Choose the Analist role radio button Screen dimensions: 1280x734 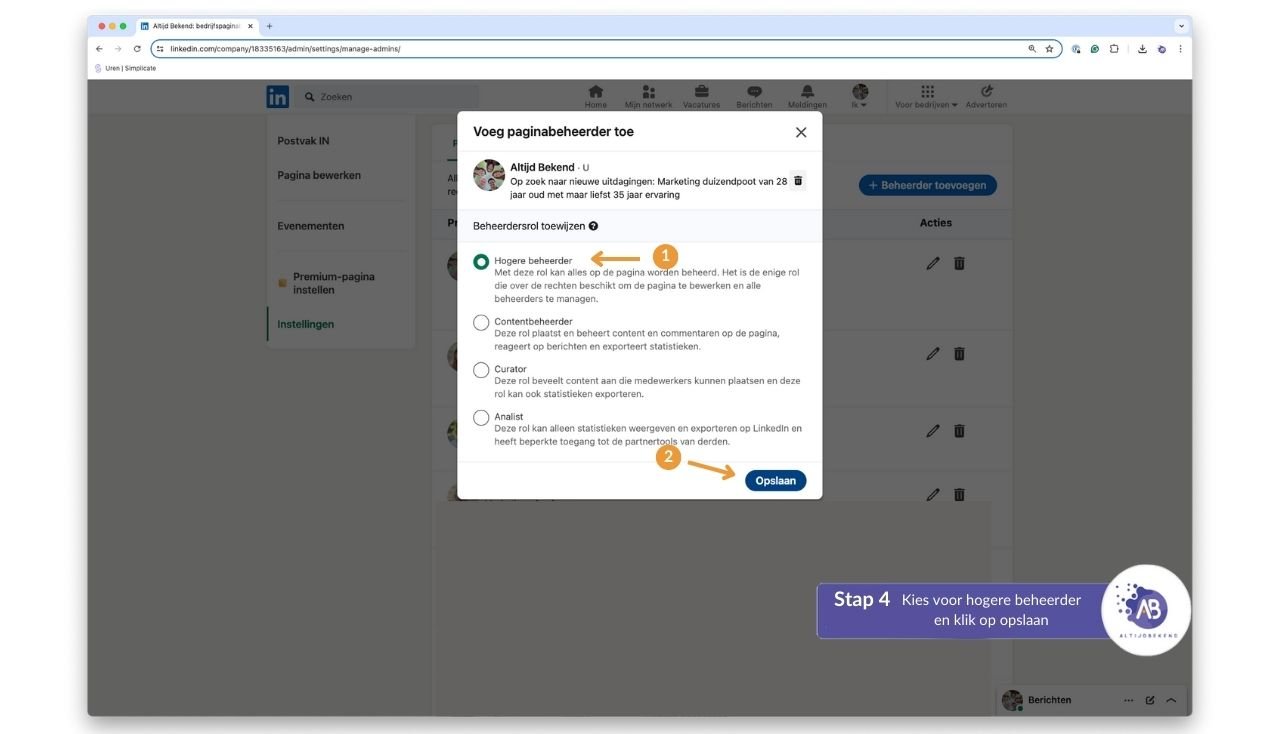(x=481, y=417)
